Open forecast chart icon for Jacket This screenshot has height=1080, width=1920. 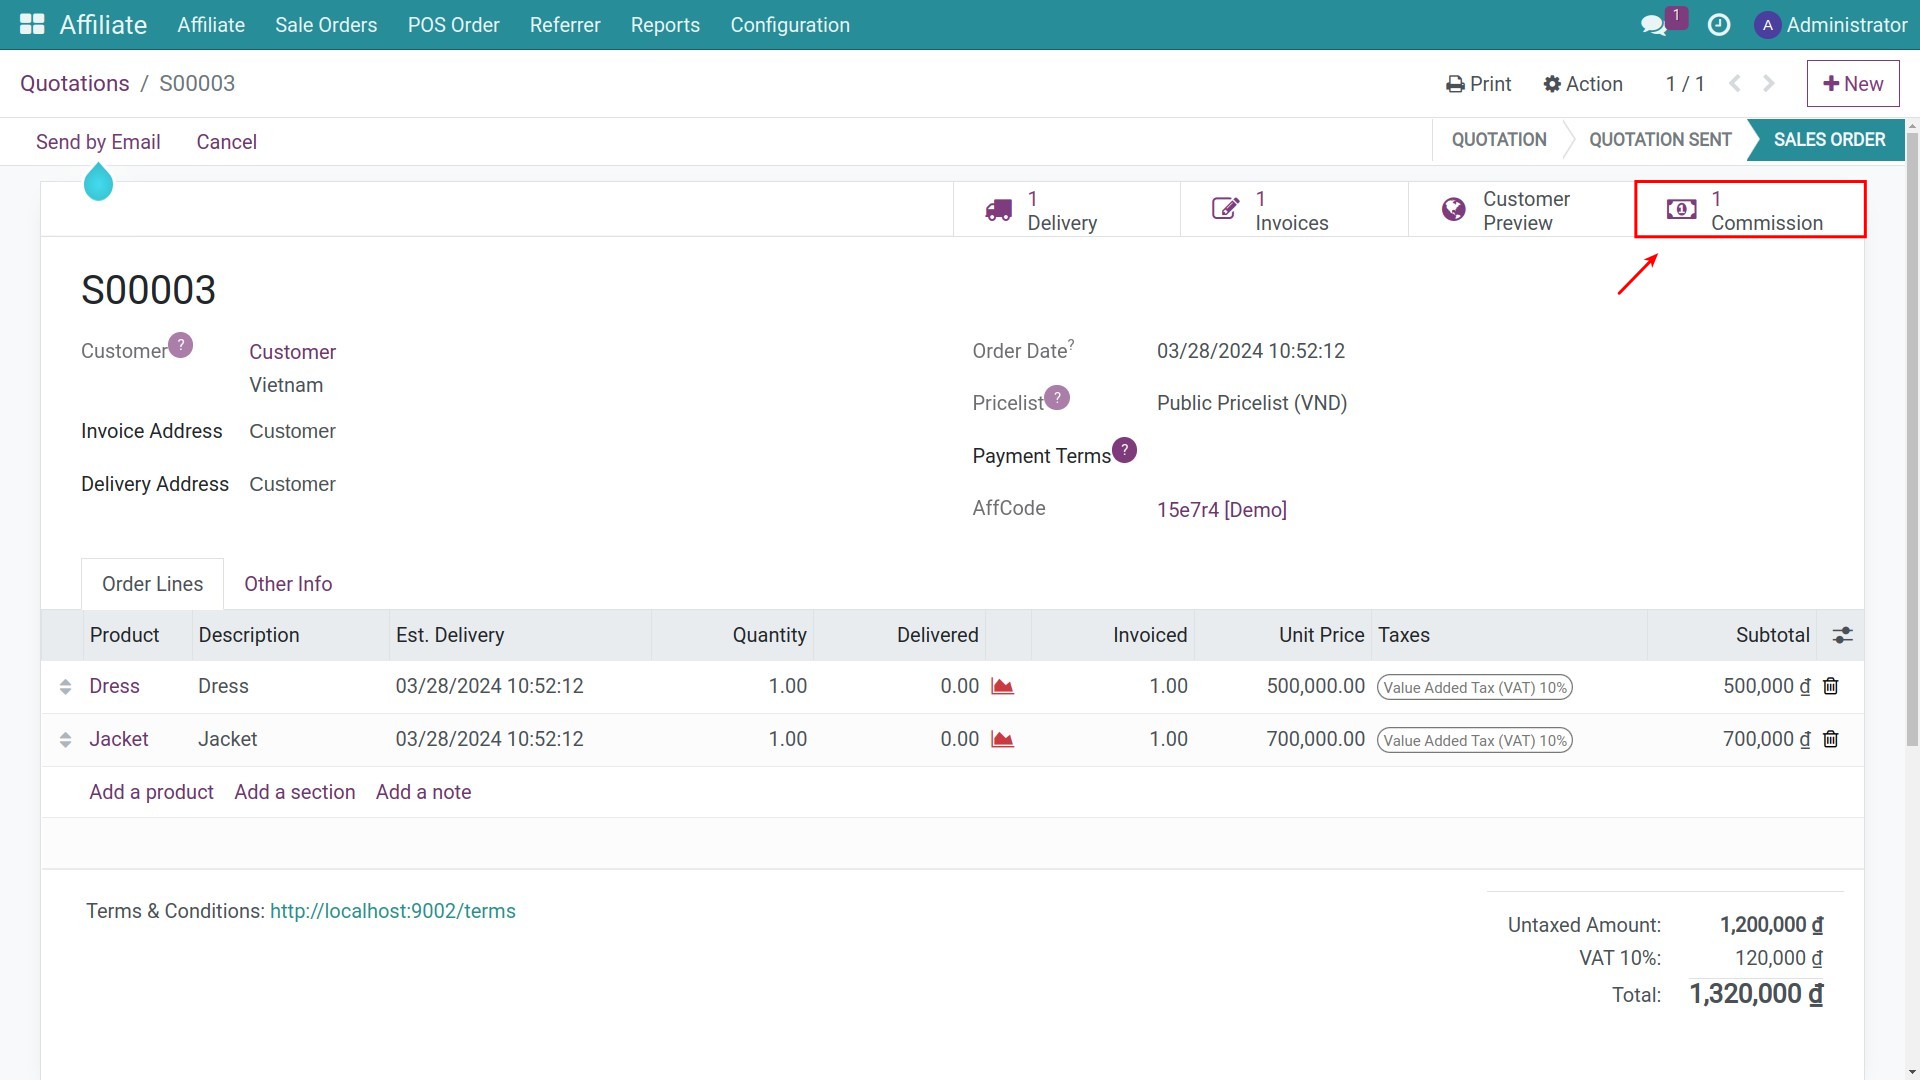[x=1002, y=739]
